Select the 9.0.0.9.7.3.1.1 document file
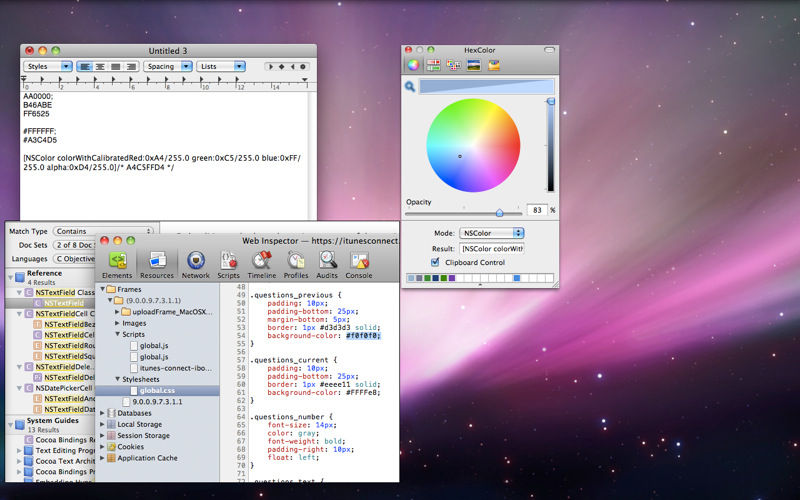 [153, 402]
